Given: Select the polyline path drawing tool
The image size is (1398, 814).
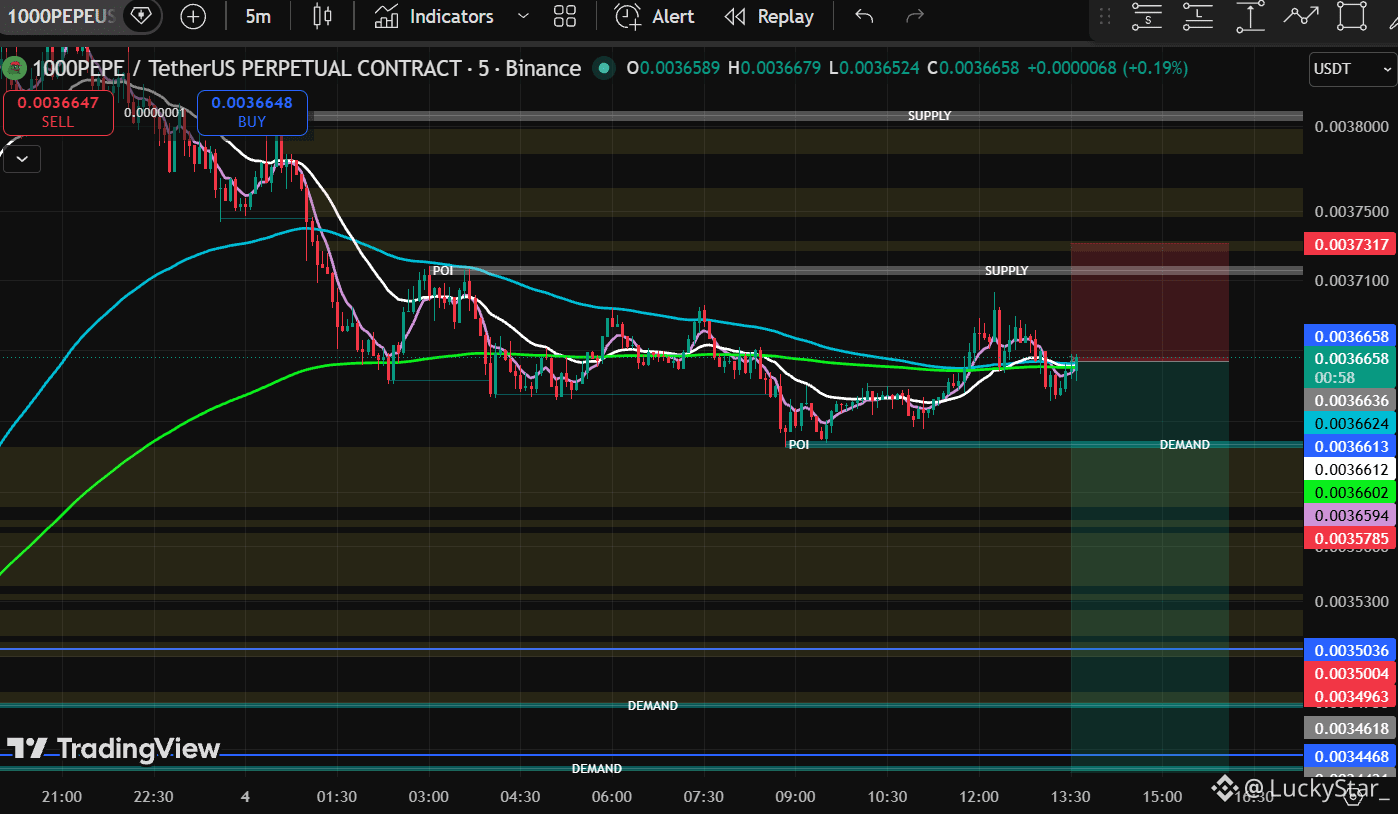Looking at the screenshot, I should click(x=1301, y=16).
